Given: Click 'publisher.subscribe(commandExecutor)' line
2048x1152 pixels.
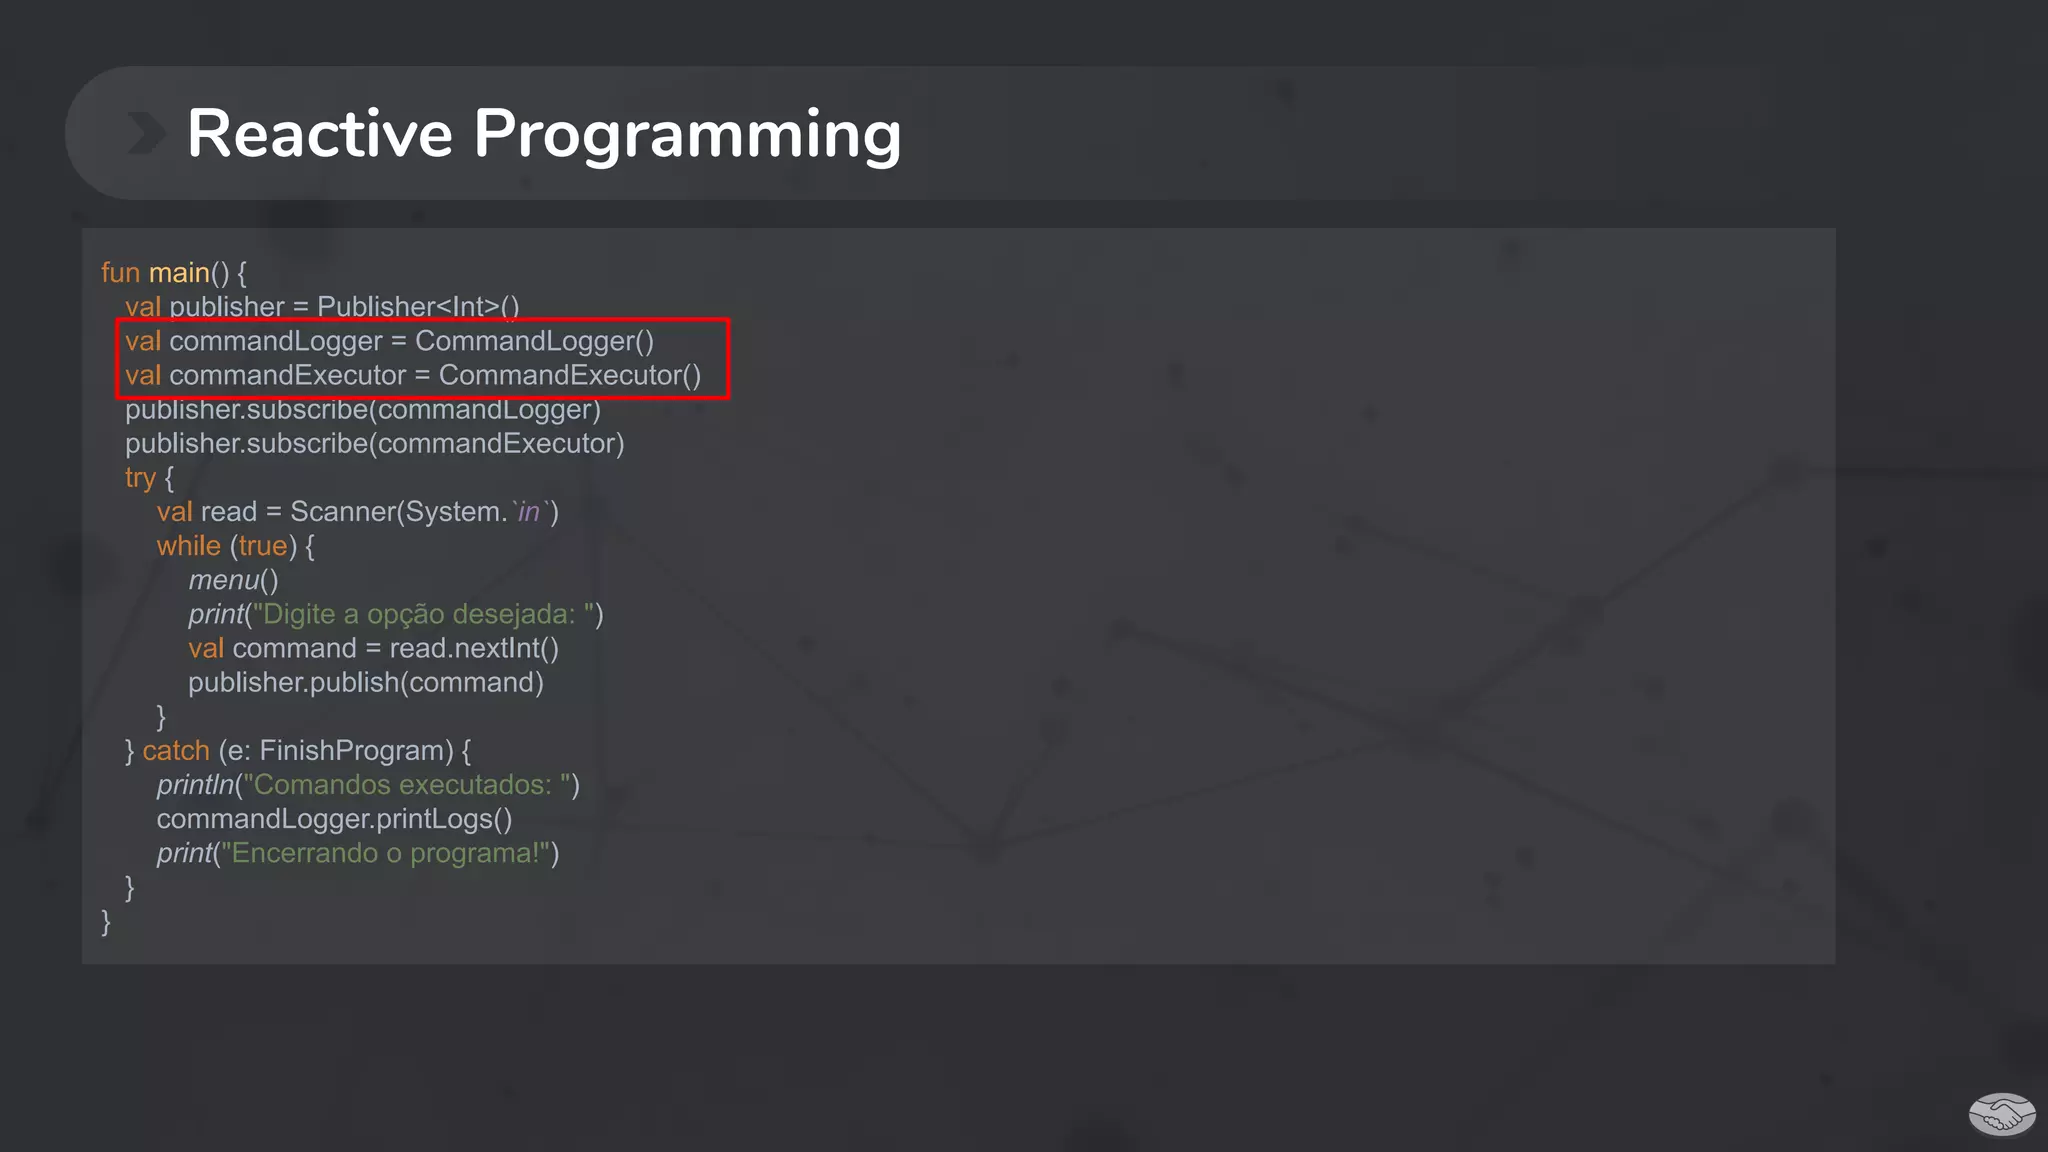Looking at the screenshot, I should tap(375, 444).
